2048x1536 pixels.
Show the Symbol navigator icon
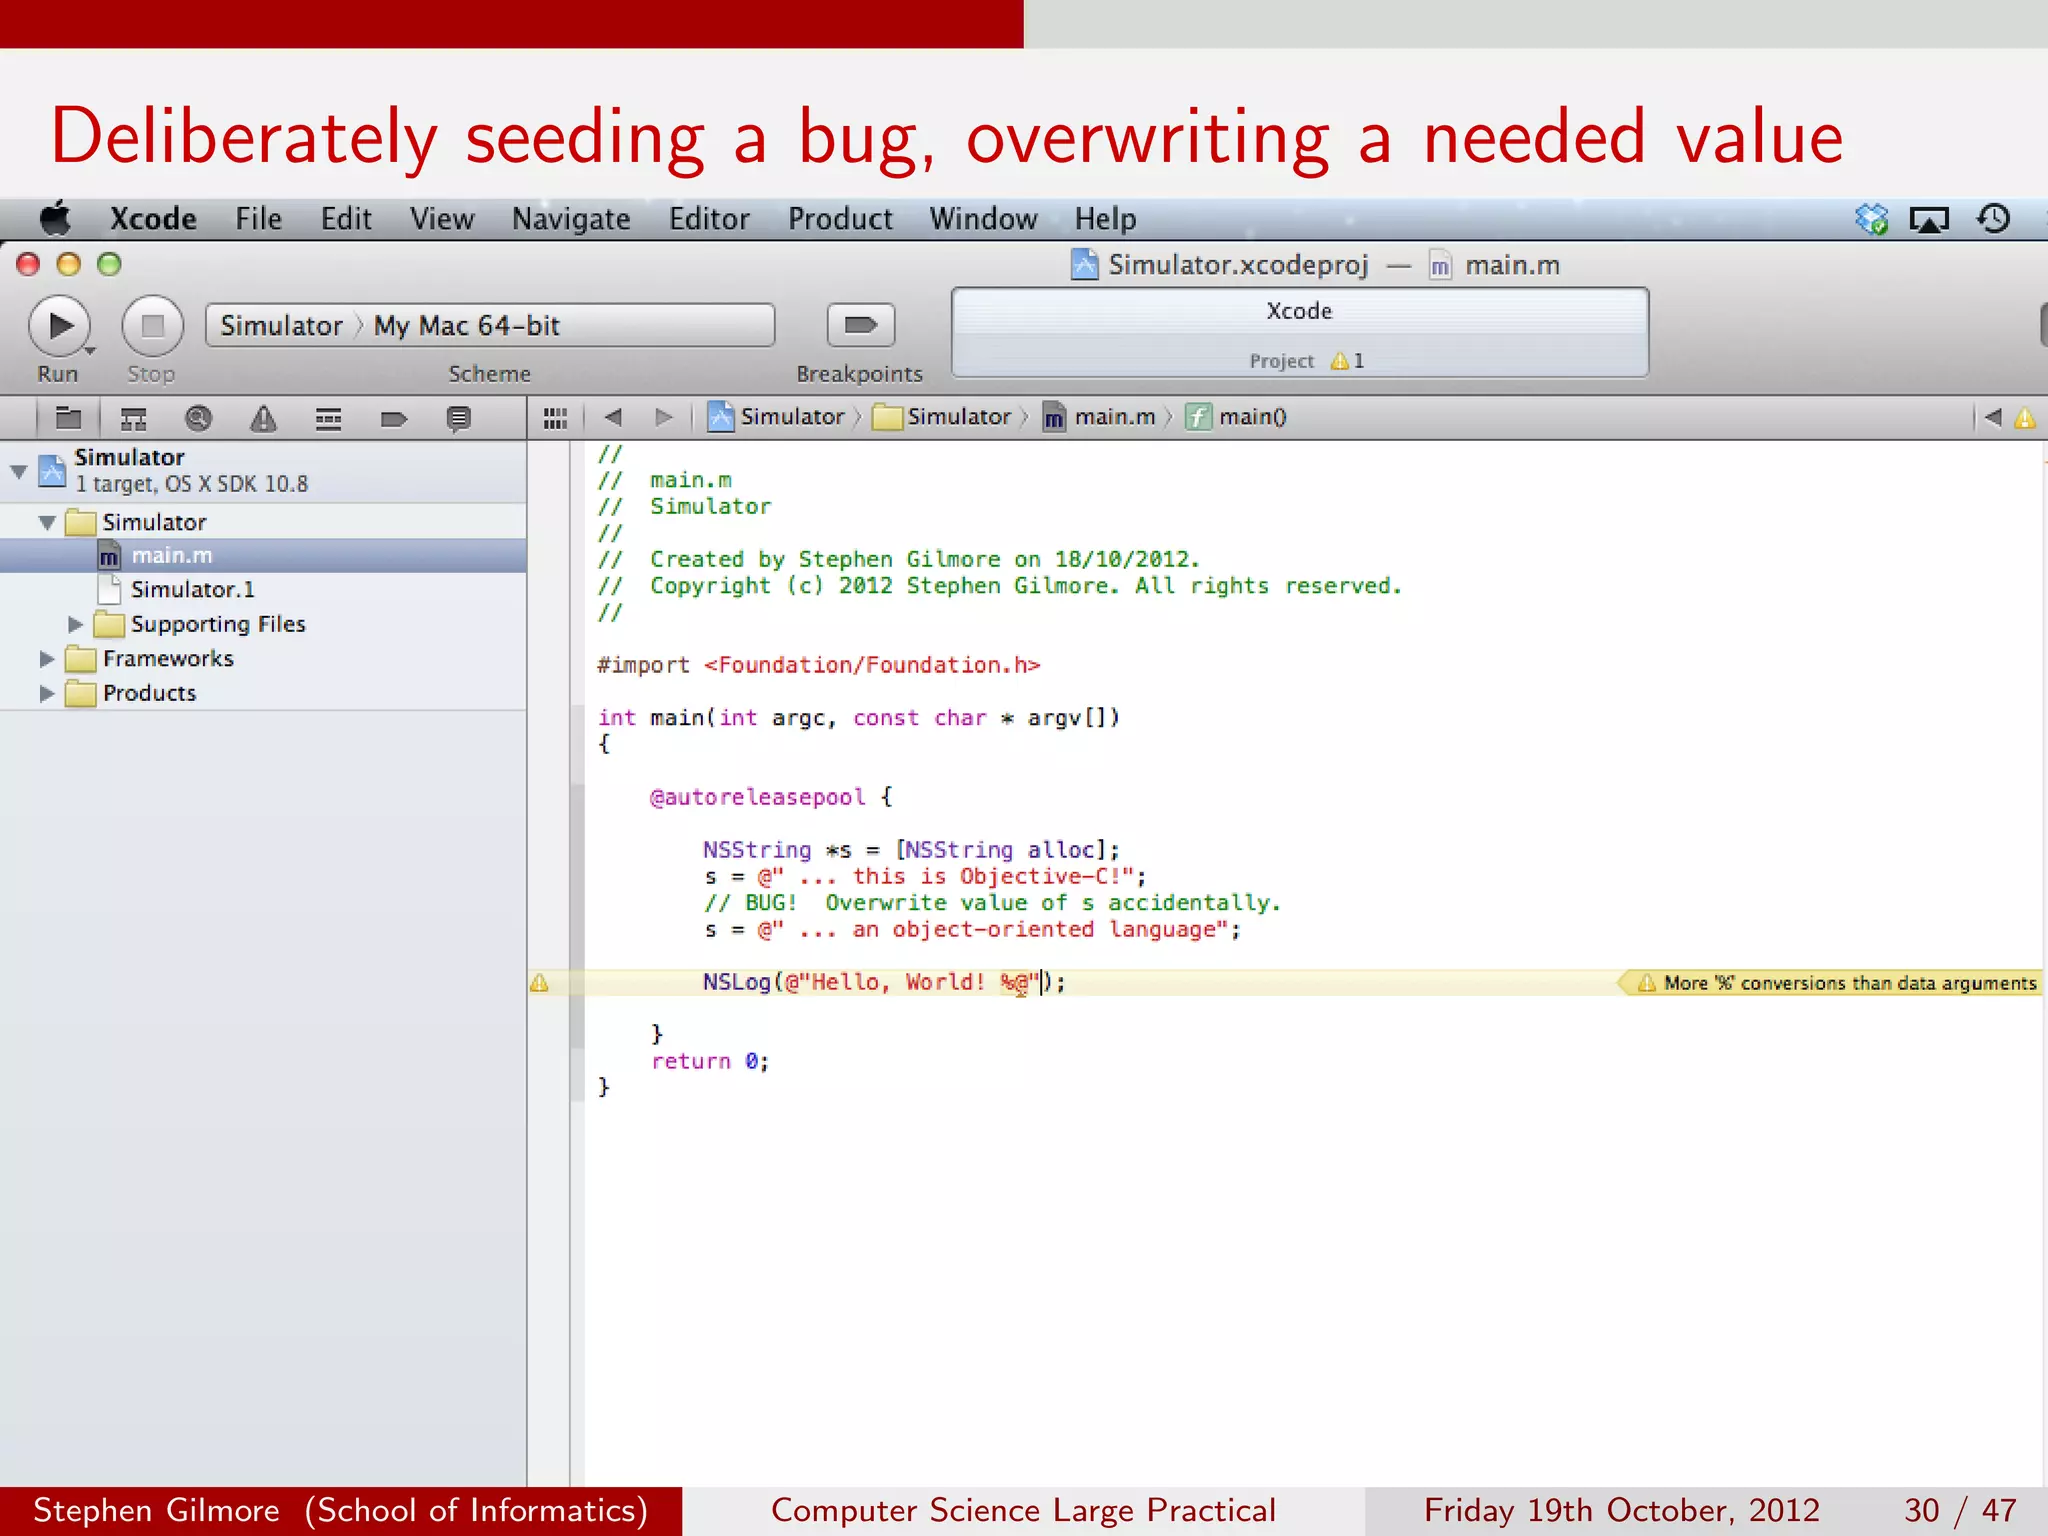click(x=133, y=418)
